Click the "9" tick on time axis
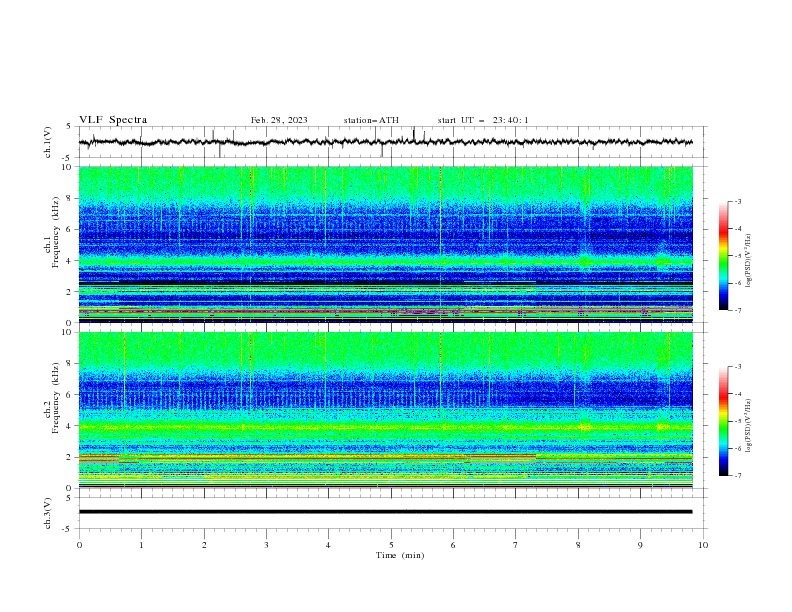 tap(640, 545)
